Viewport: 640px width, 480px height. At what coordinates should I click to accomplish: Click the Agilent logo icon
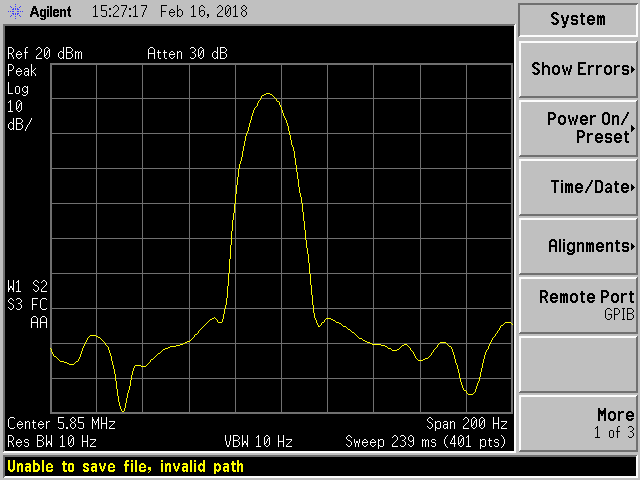pos(16,14)
